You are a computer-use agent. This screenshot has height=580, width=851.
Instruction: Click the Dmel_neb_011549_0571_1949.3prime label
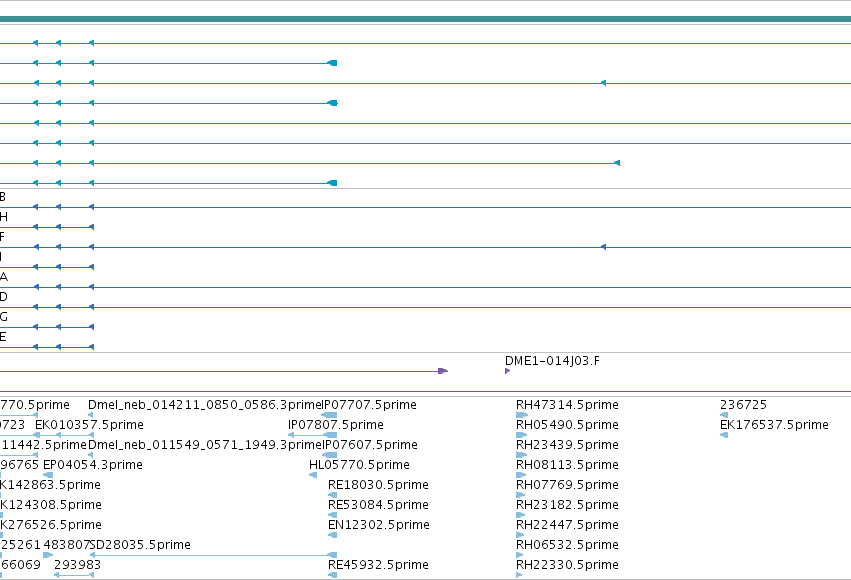coord(206,444)
